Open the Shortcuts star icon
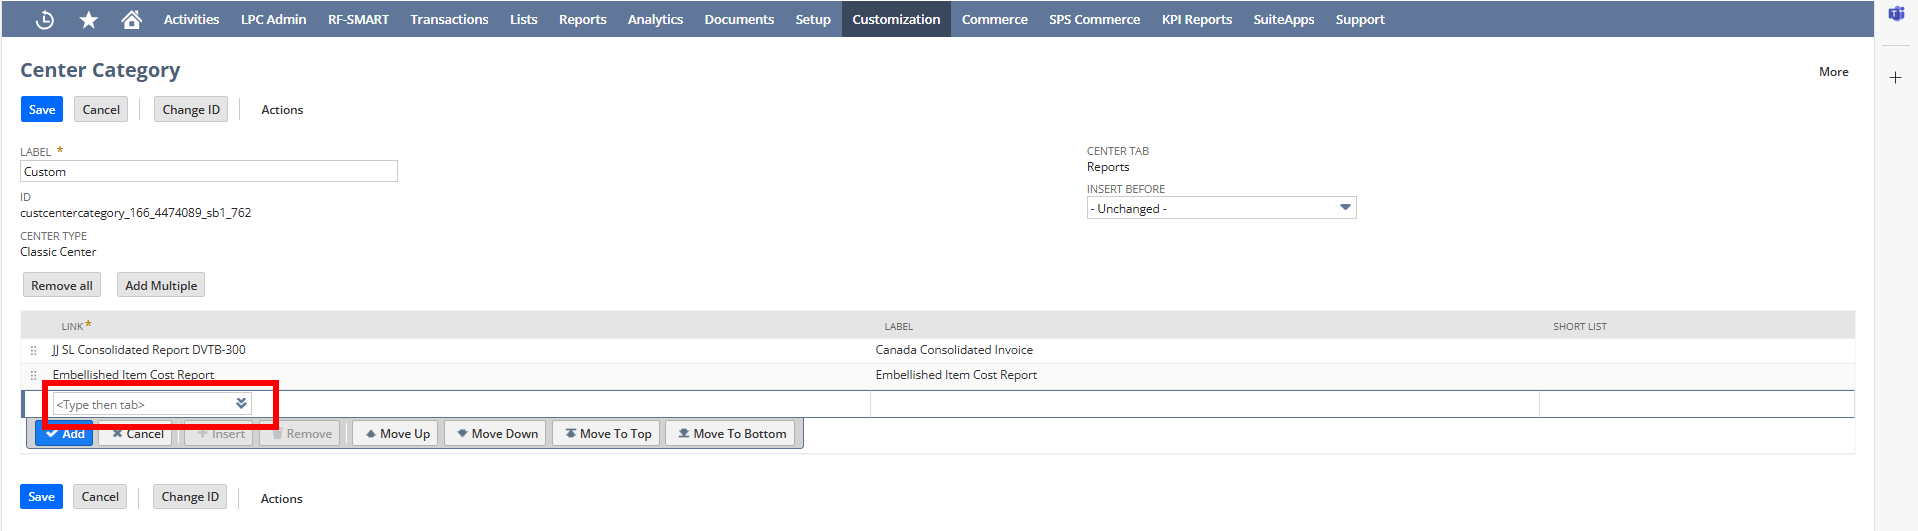Viewport: 1918px width, 531px height. [x=89, y=19]
